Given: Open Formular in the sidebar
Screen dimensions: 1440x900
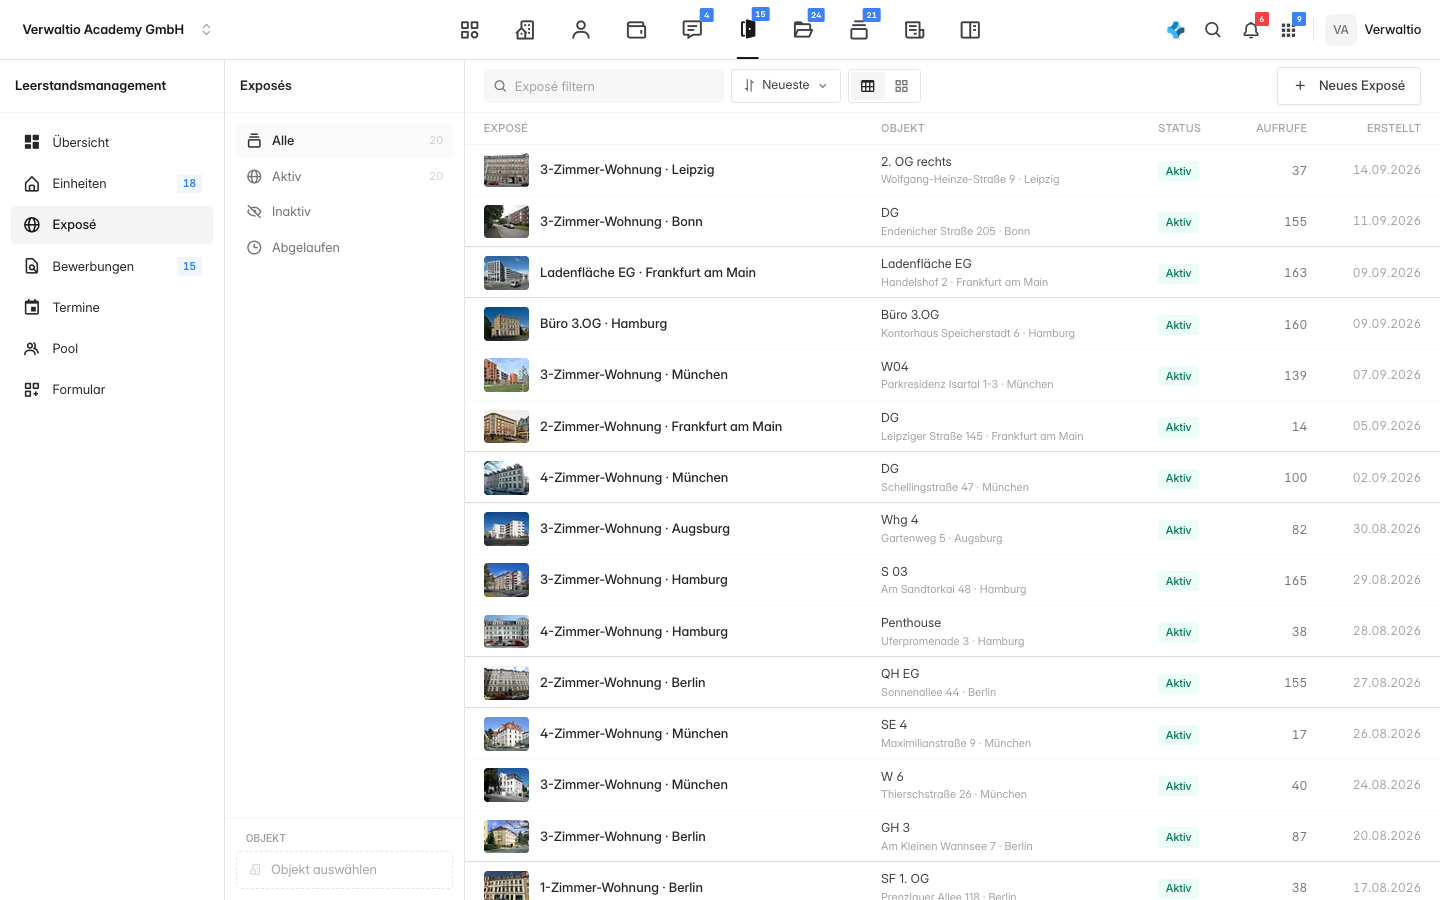Looking at the screenshot, I should (112, 389).
